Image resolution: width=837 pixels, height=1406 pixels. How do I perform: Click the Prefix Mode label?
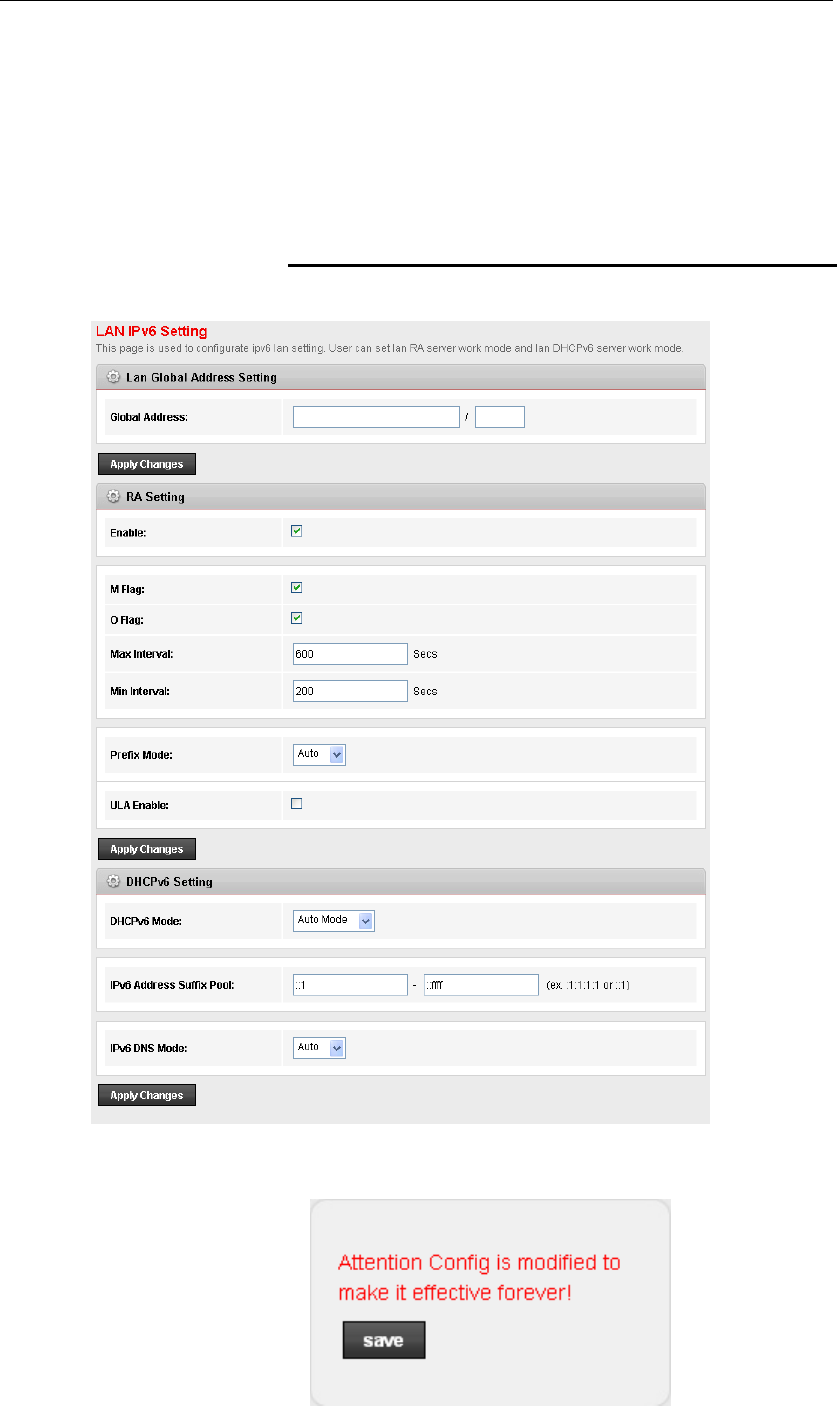pyautogui.click(x=141, y=755)
